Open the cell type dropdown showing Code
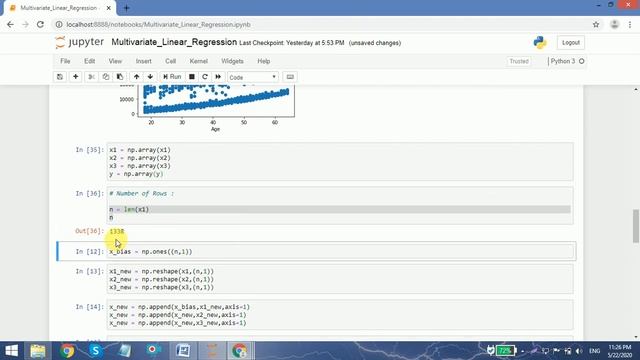Viewport: 640px width, 360px height. [253, 77]
